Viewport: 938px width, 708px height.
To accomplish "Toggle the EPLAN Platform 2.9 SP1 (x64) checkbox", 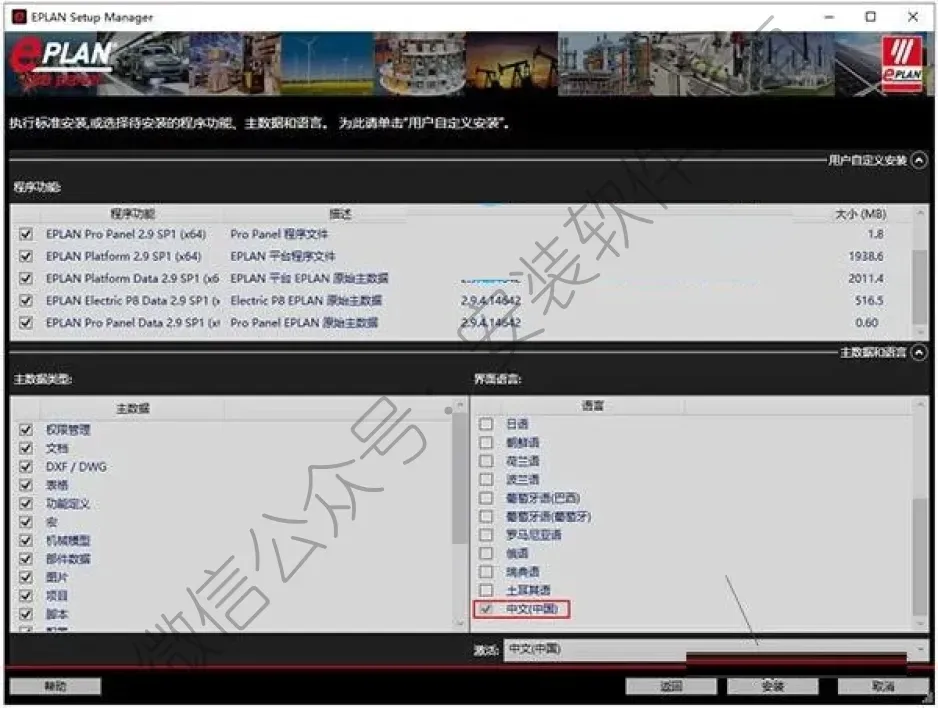I will [26, 256].
